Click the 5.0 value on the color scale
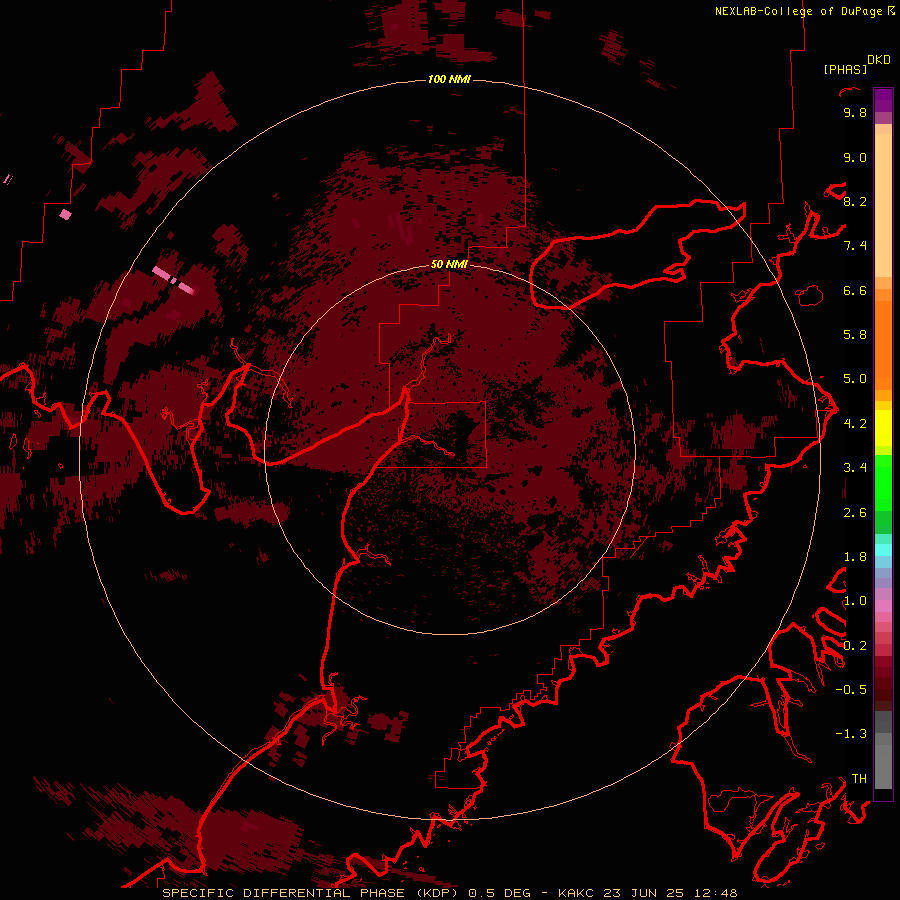The height and width of the screenshot is (900, 900). [855, 379]
